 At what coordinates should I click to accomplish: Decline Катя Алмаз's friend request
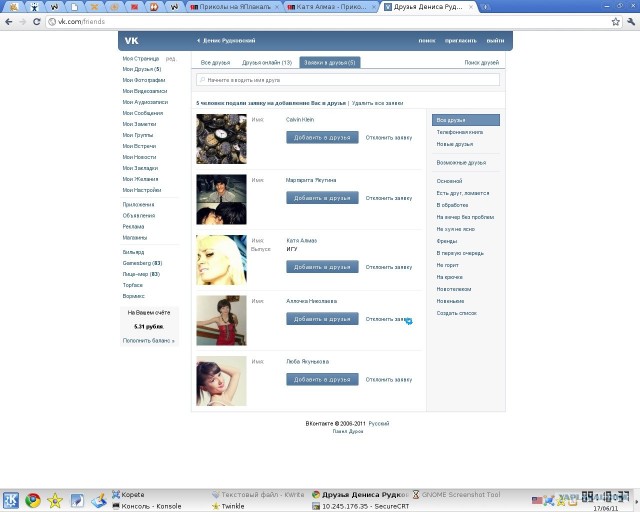(389, 267)
